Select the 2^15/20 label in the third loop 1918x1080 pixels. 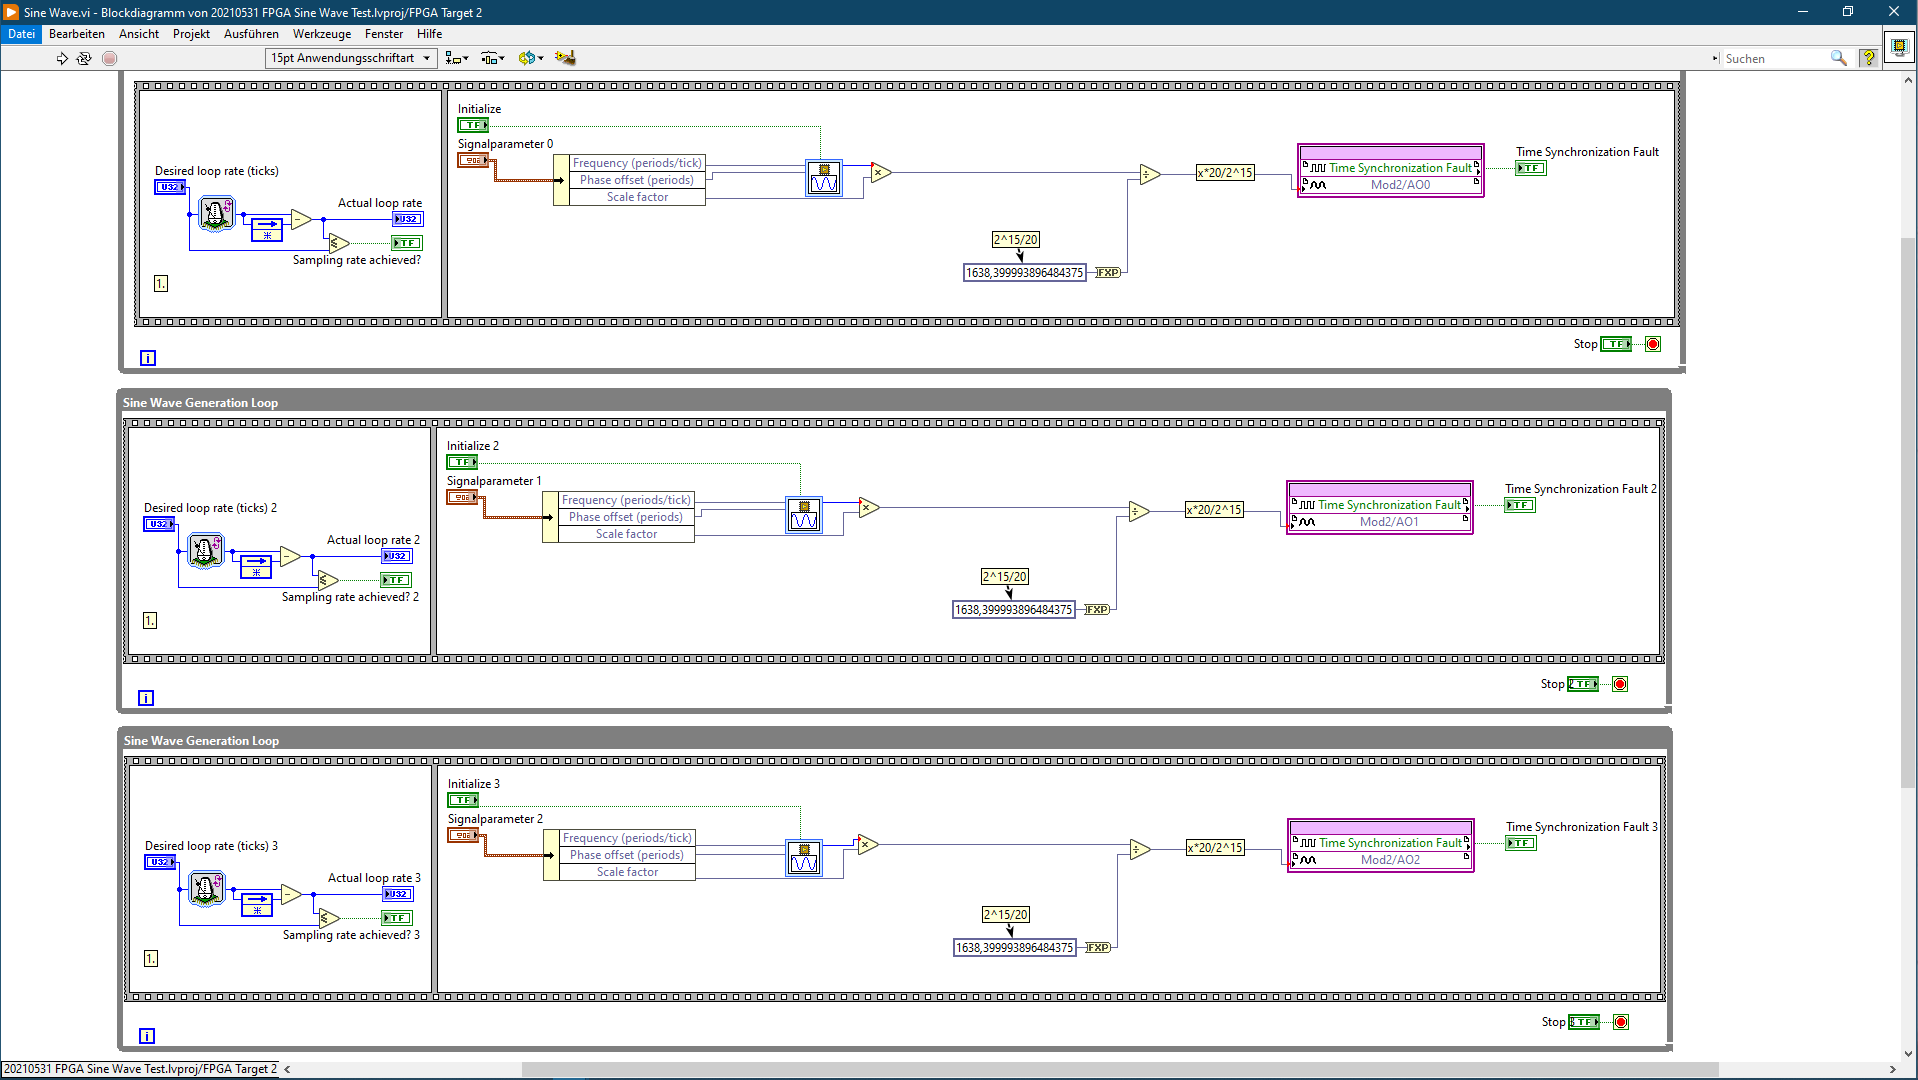(1005, 915)
